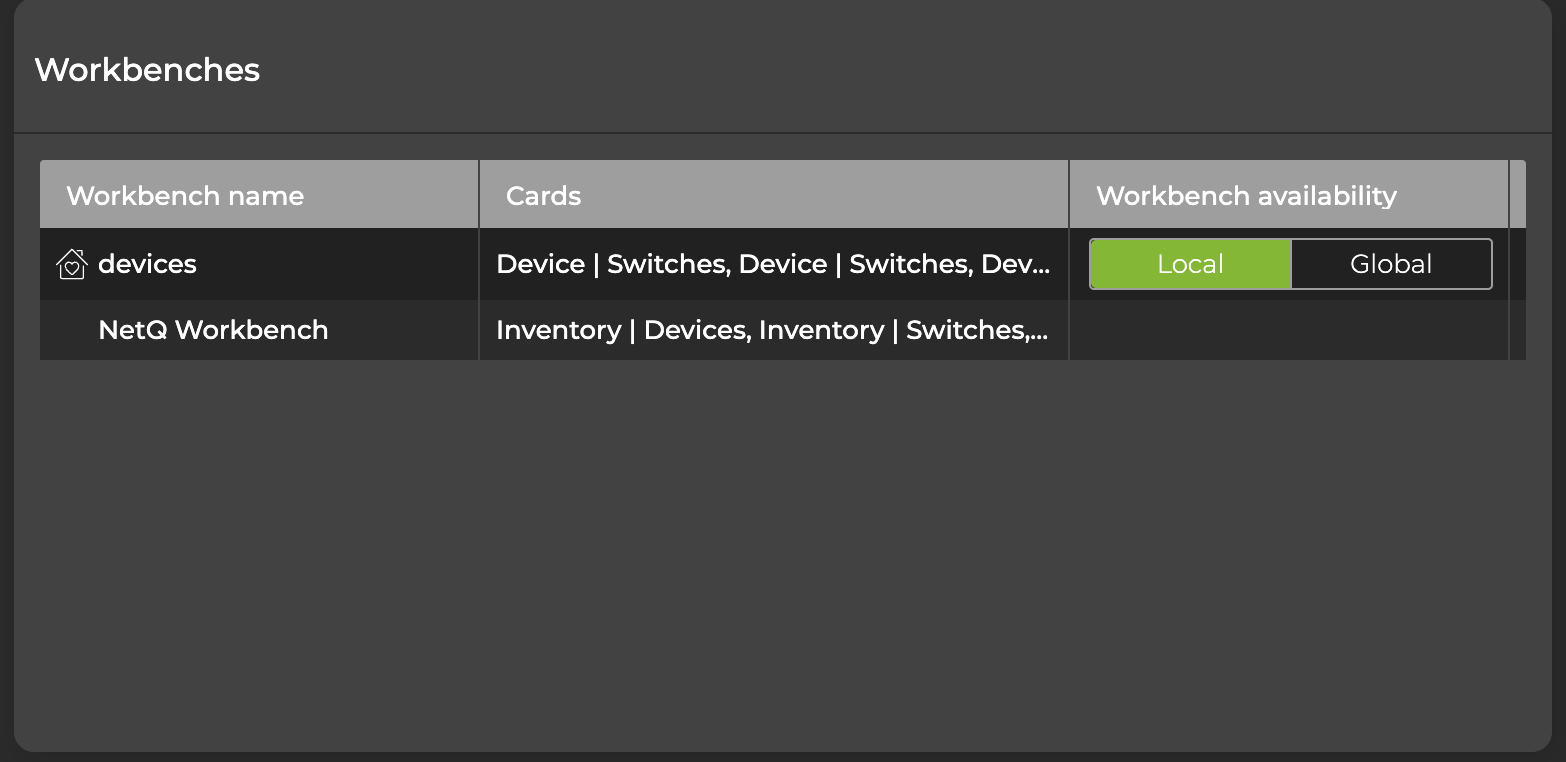The height and width of the screenshot is (762, 1566).
Task: Select the Workbench availability column header
Action: [1246, 195]
